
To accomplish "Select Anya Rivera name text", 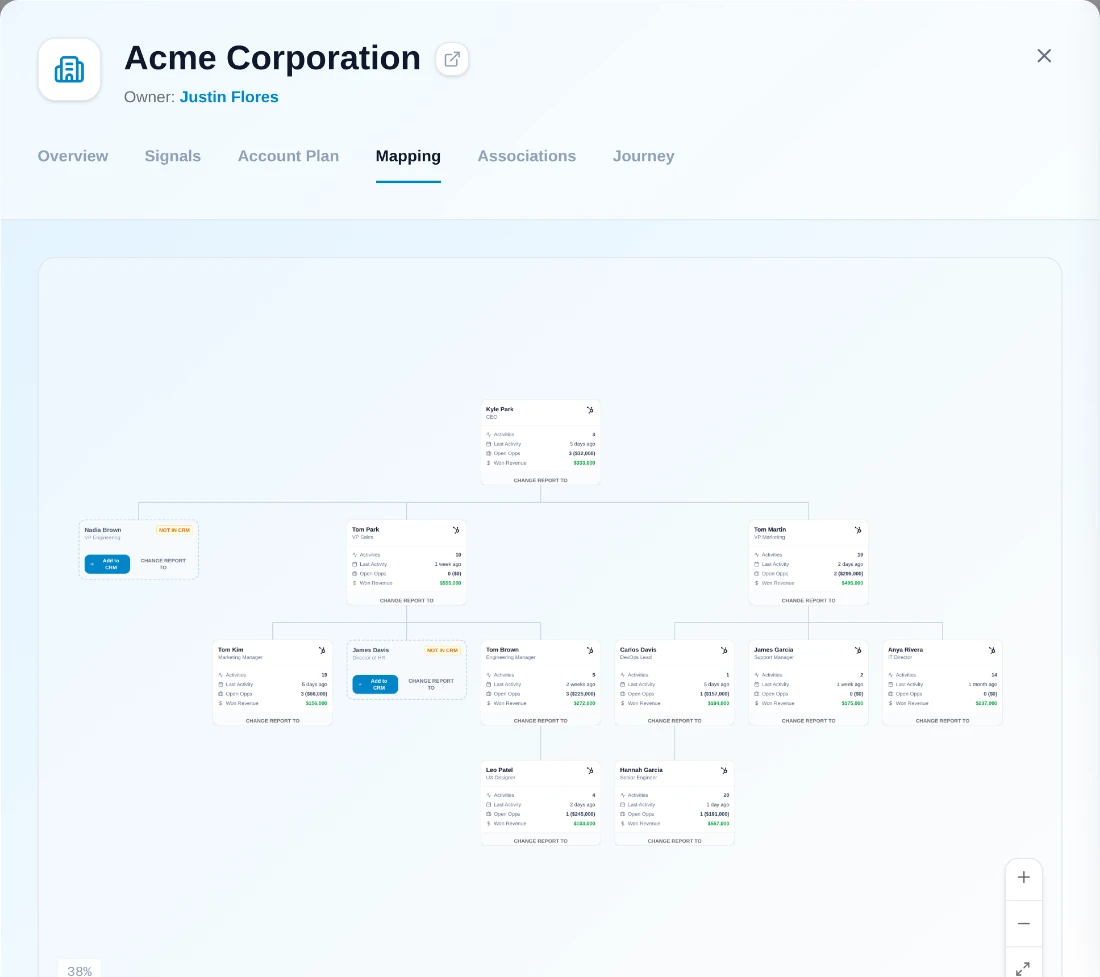I will tap(905, 649).
